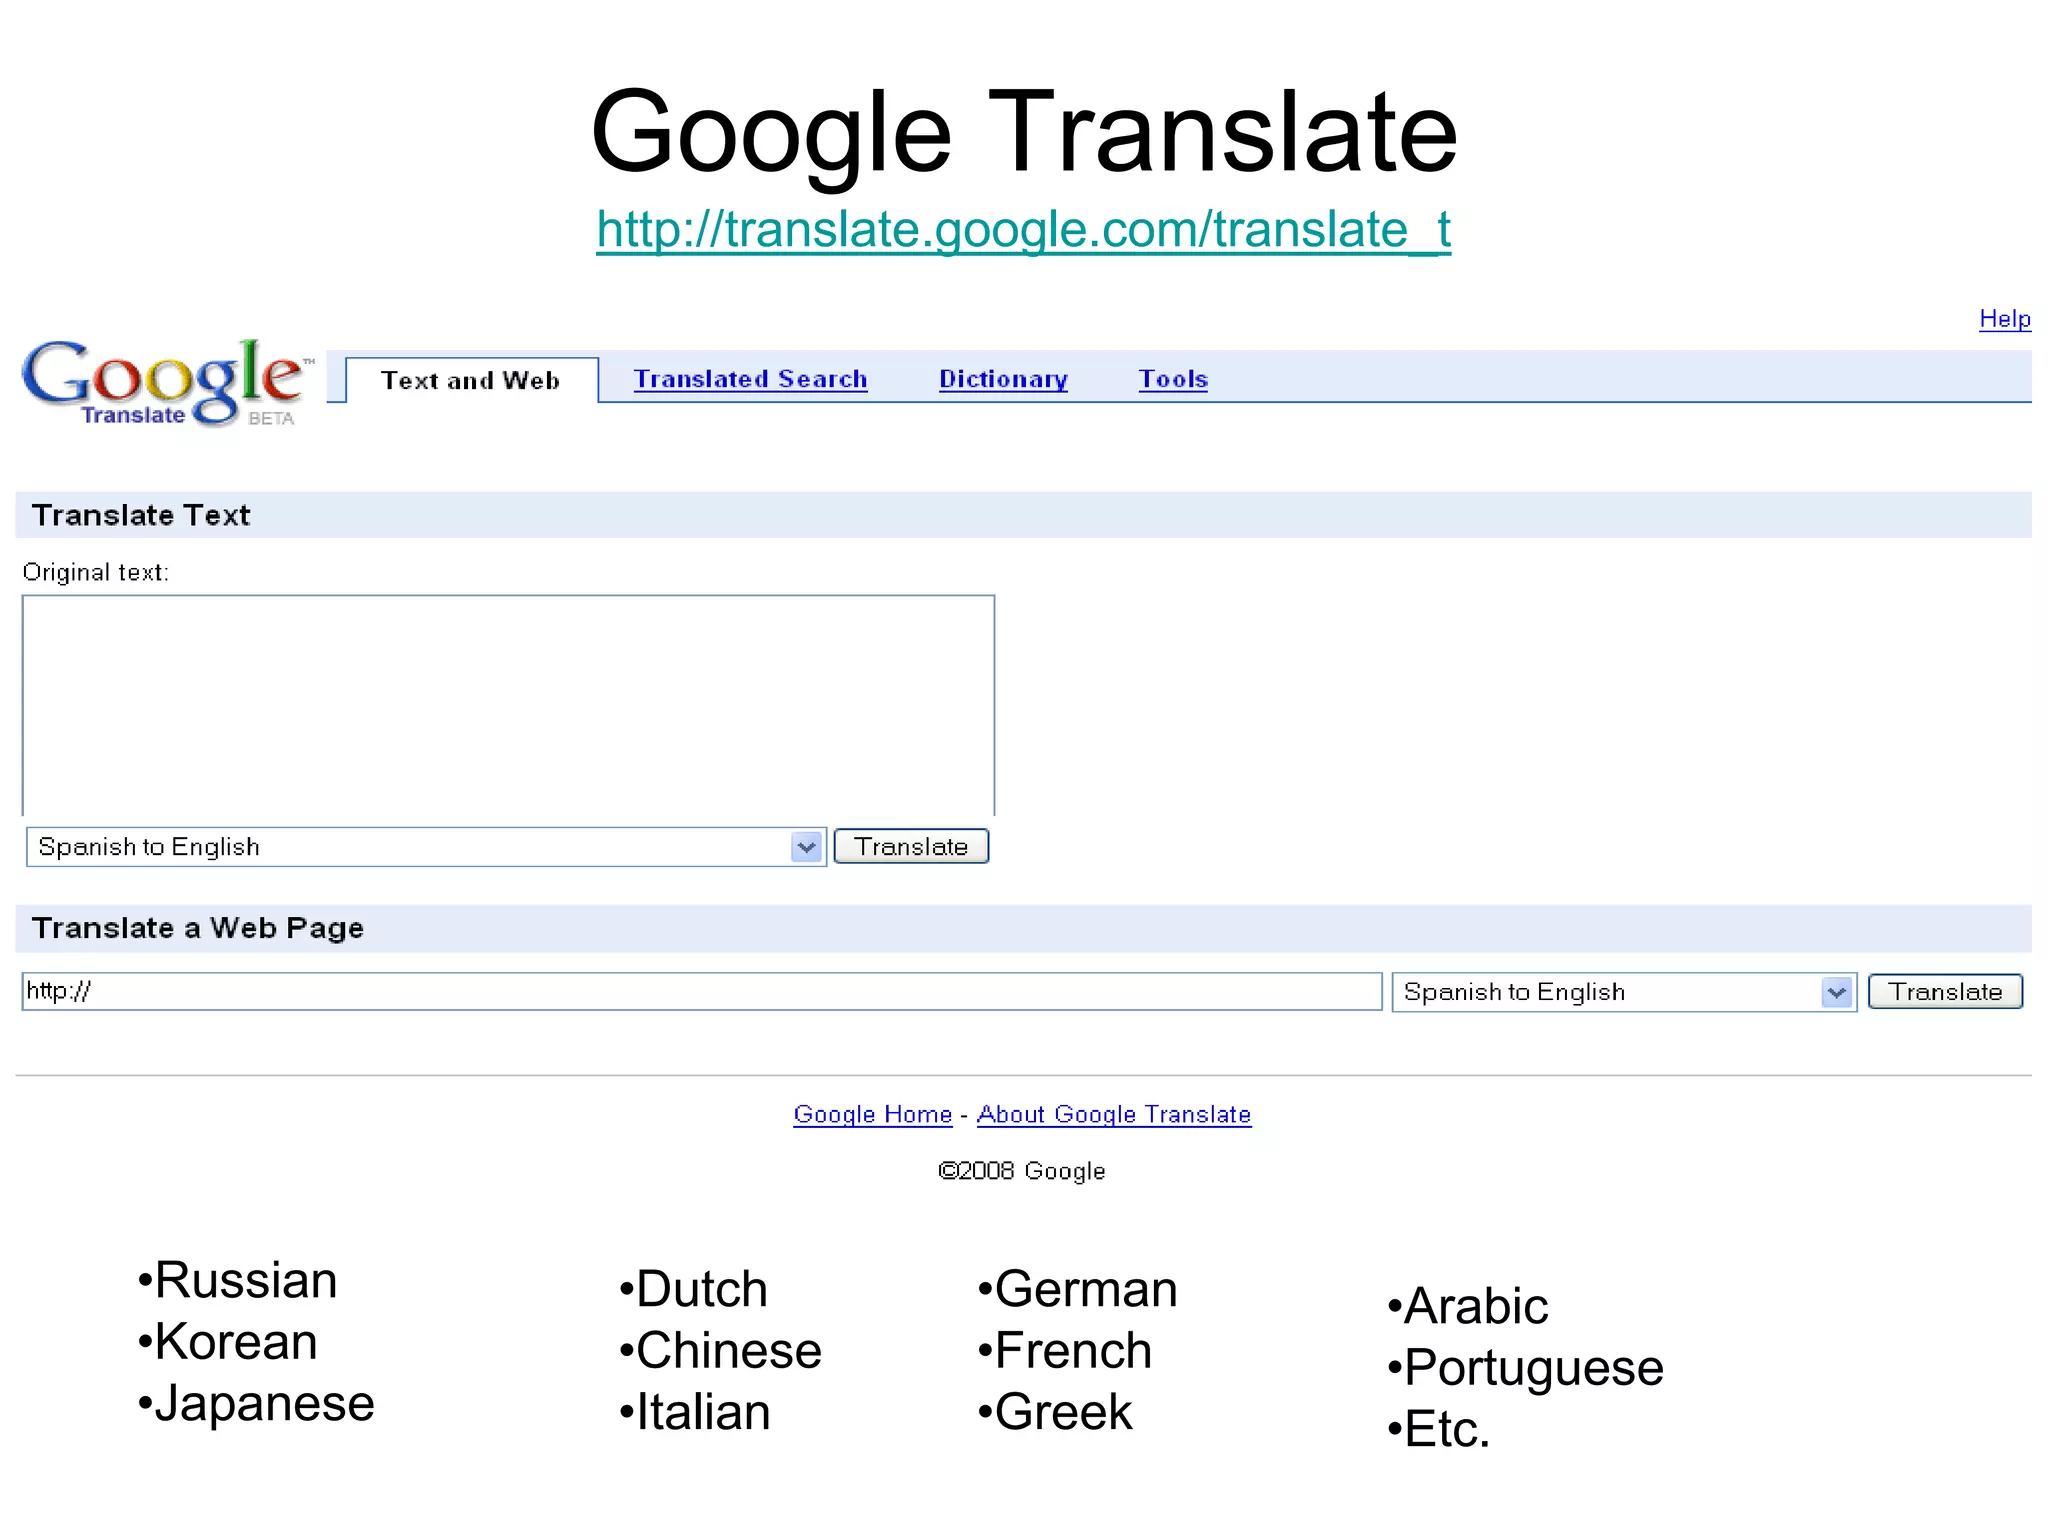Open the web page Spanish to English language dropdown
Screen dimensions: 2048x1536
[x=1624, y=992]
